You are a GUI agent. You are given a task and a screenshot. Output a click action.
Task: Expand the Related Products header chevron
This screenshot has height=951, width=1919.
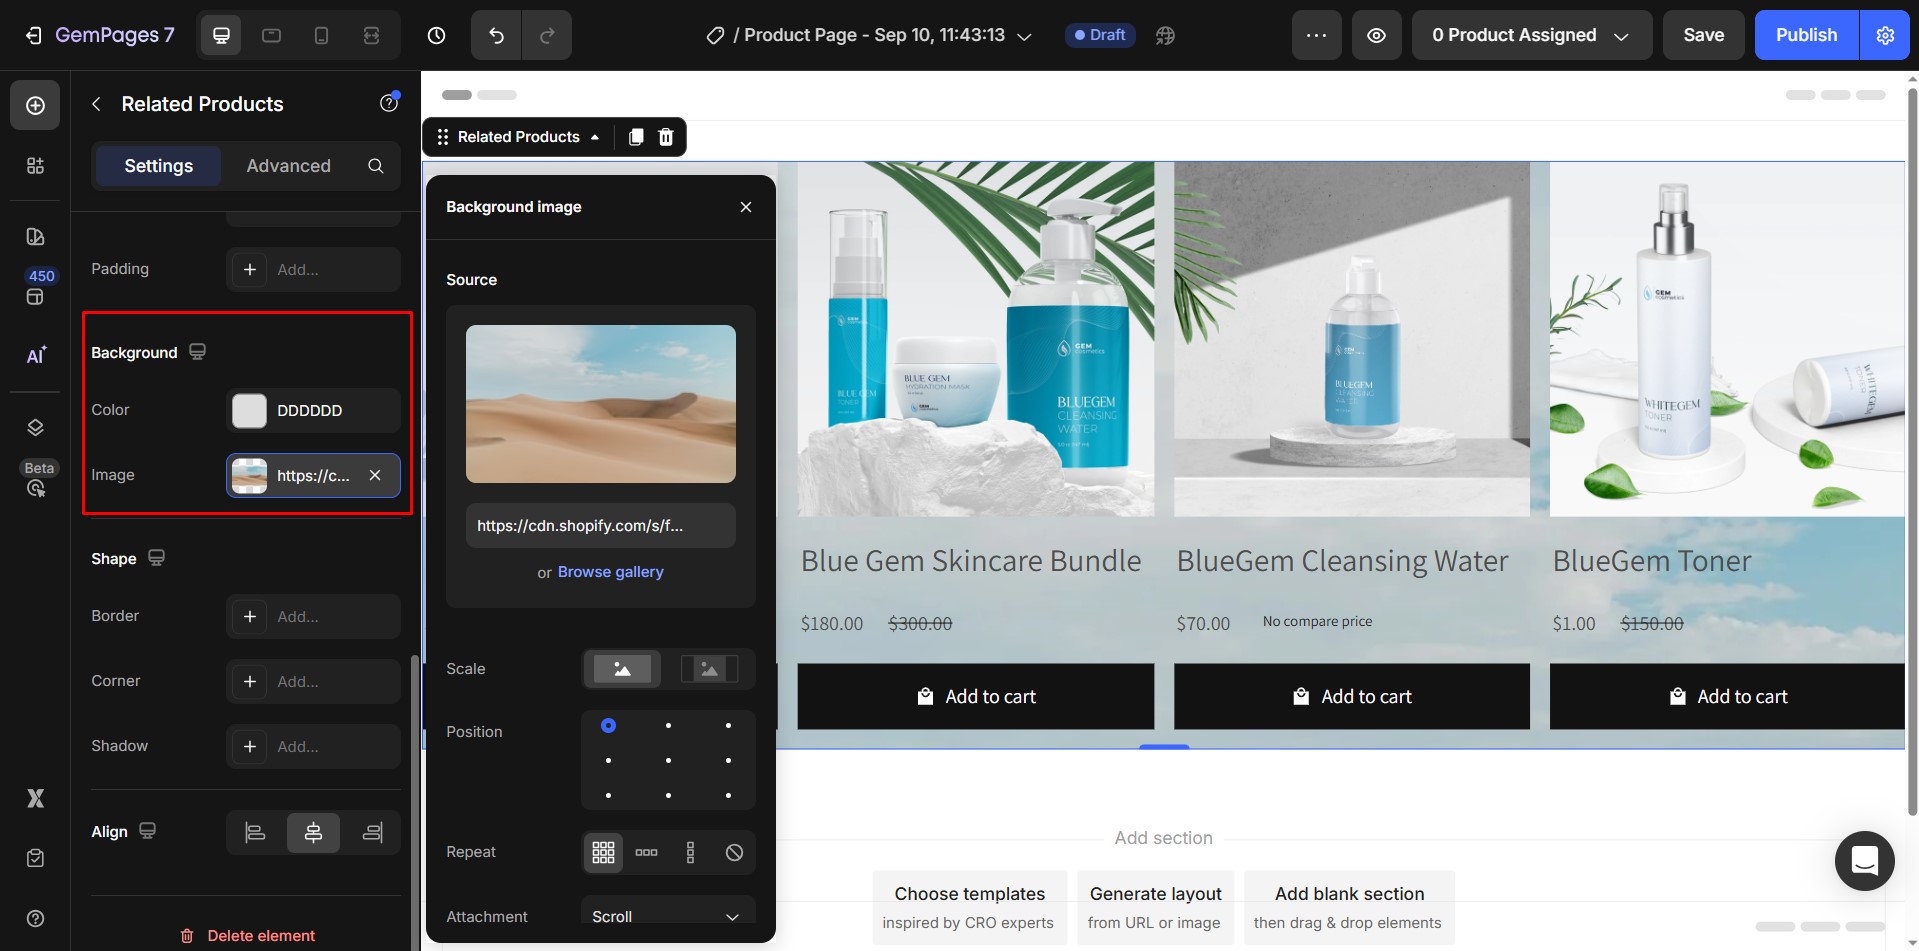(595, 137)
